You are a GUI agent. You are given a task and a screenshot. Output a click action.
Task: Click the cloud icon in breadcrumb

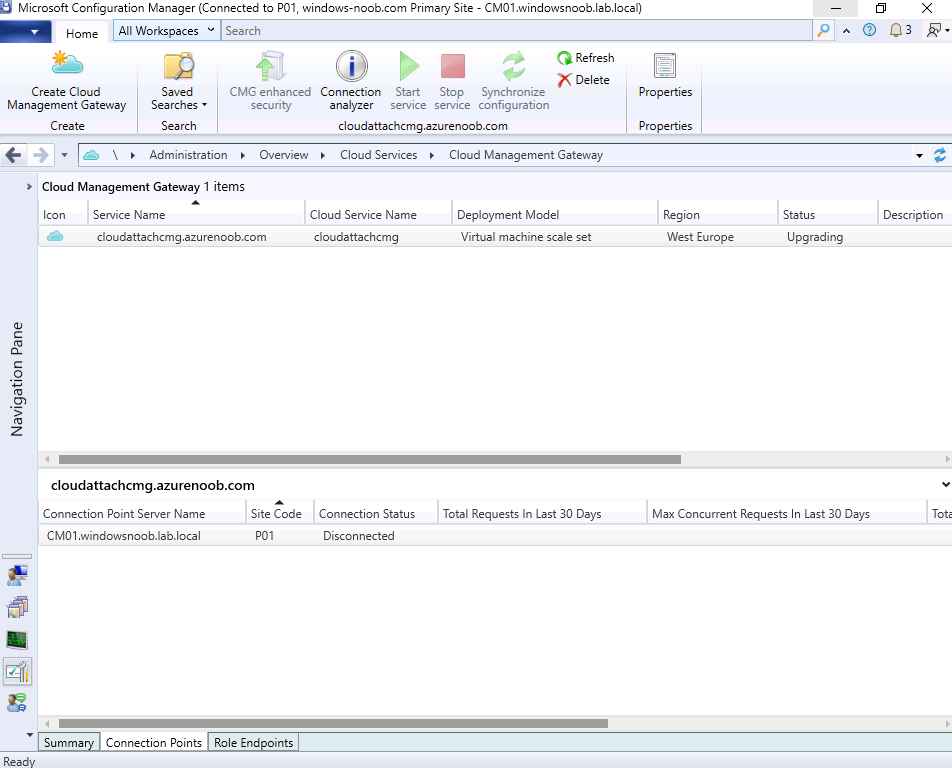click(x=91, y=155)
